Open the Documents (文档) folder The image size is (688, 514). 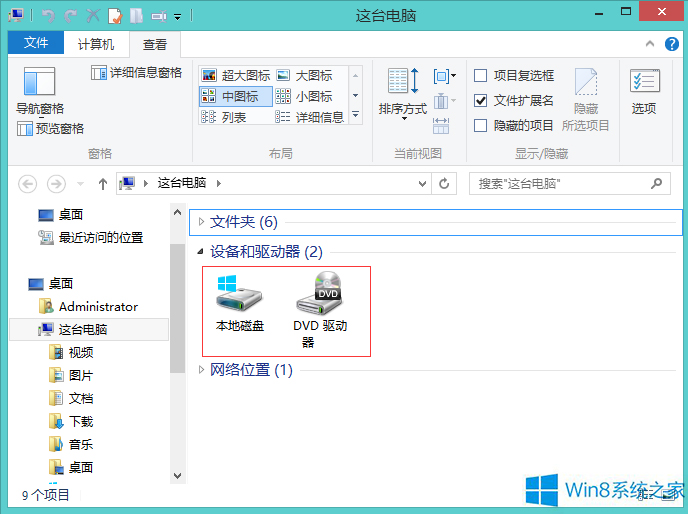click(x=71, y=399)
